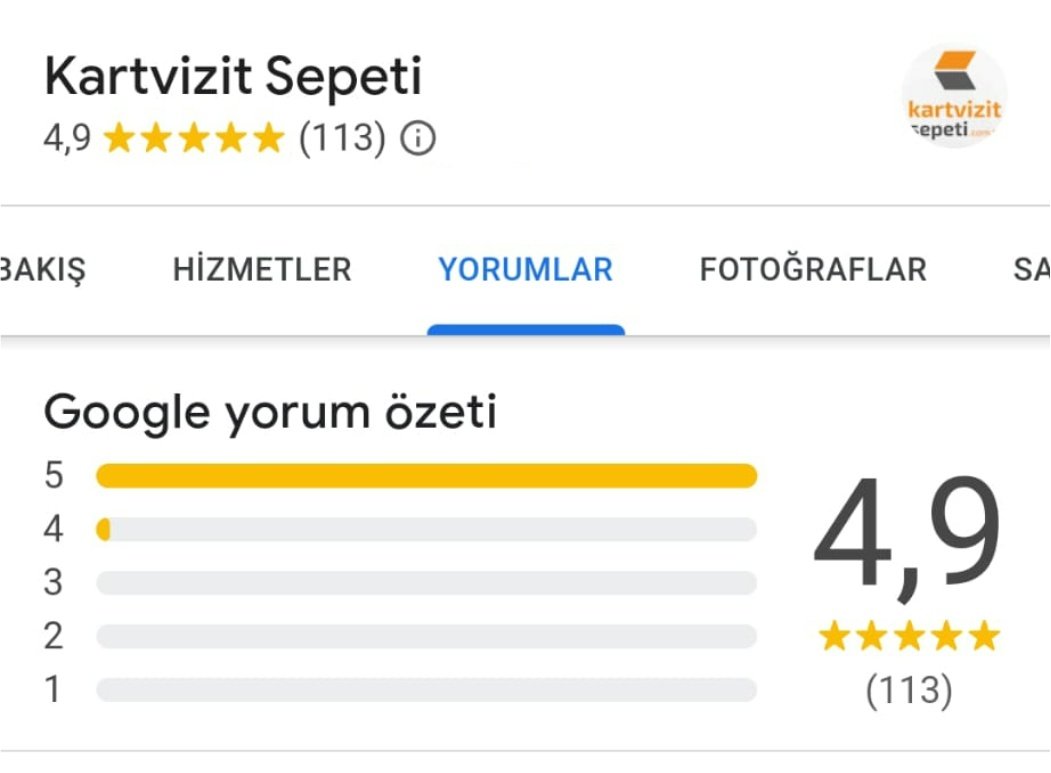Click the middle star in the summary rating
The height and width of the screenshot is (773, 1051).
coord(907,633)
